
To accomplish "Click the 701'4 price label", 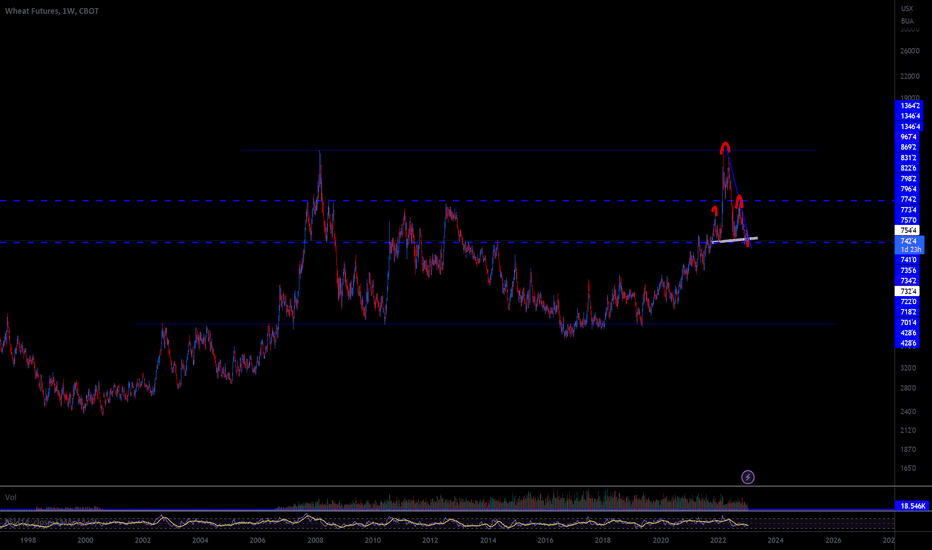I will [908, 322].
